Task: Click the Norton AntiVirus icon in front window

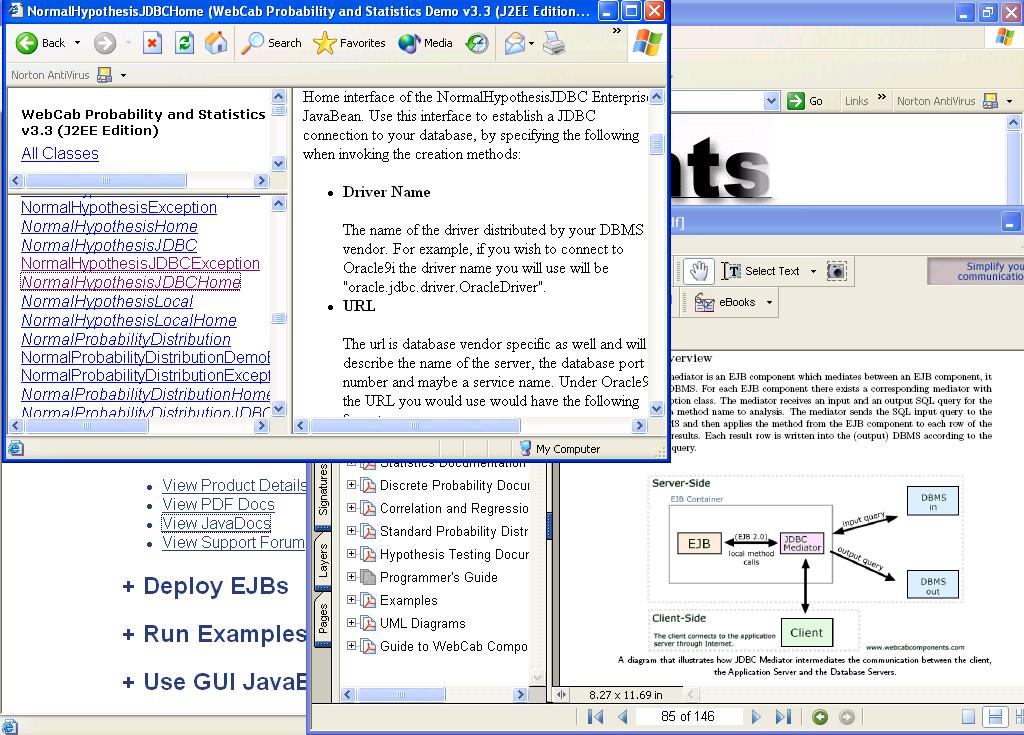Action: tap(104, 75)
